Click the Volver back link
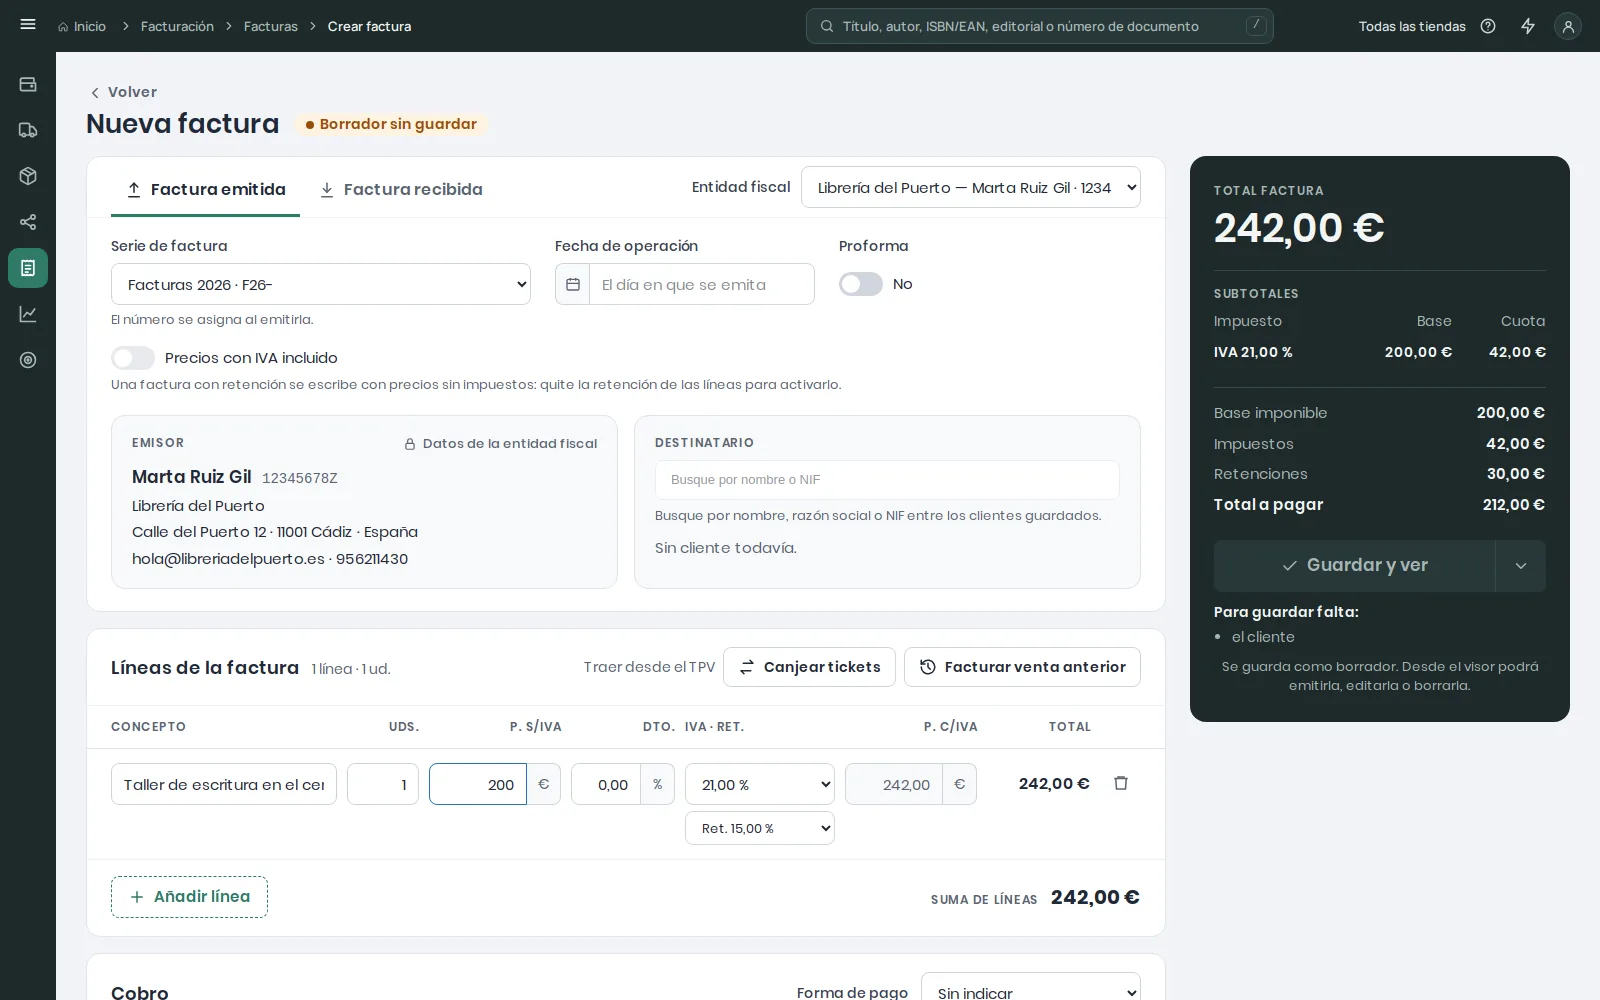Viewport: 1600px width, 1000px height. coord(123,92)
